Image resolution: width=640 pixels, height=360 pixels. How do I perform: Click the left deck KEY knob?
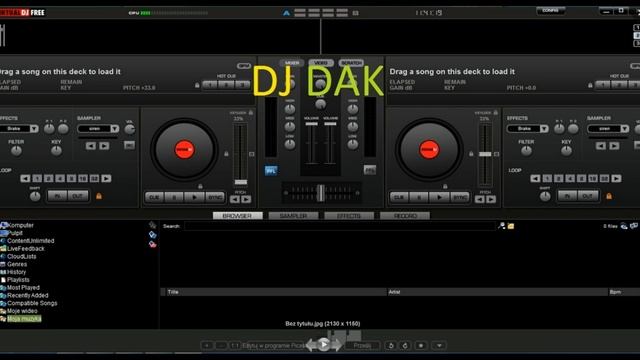point(56,151)
